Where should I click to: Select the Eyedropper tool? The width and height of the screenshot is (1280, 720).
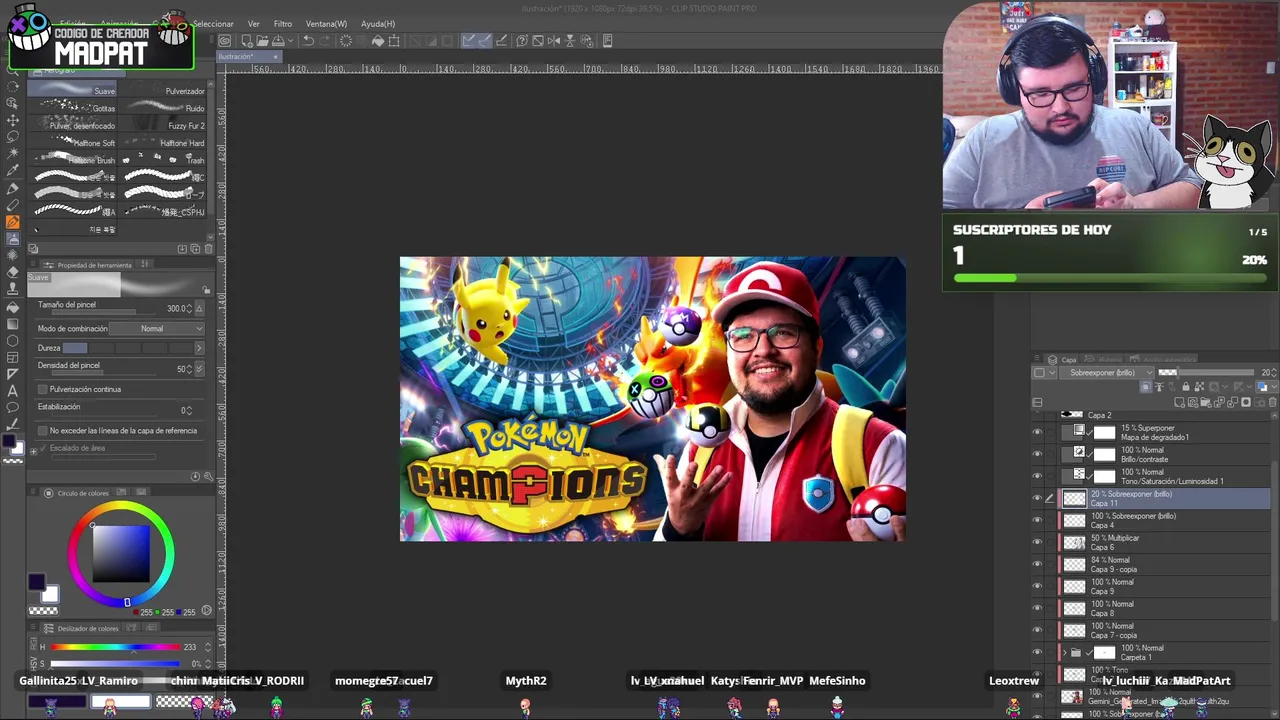click(x=13, y=170)
